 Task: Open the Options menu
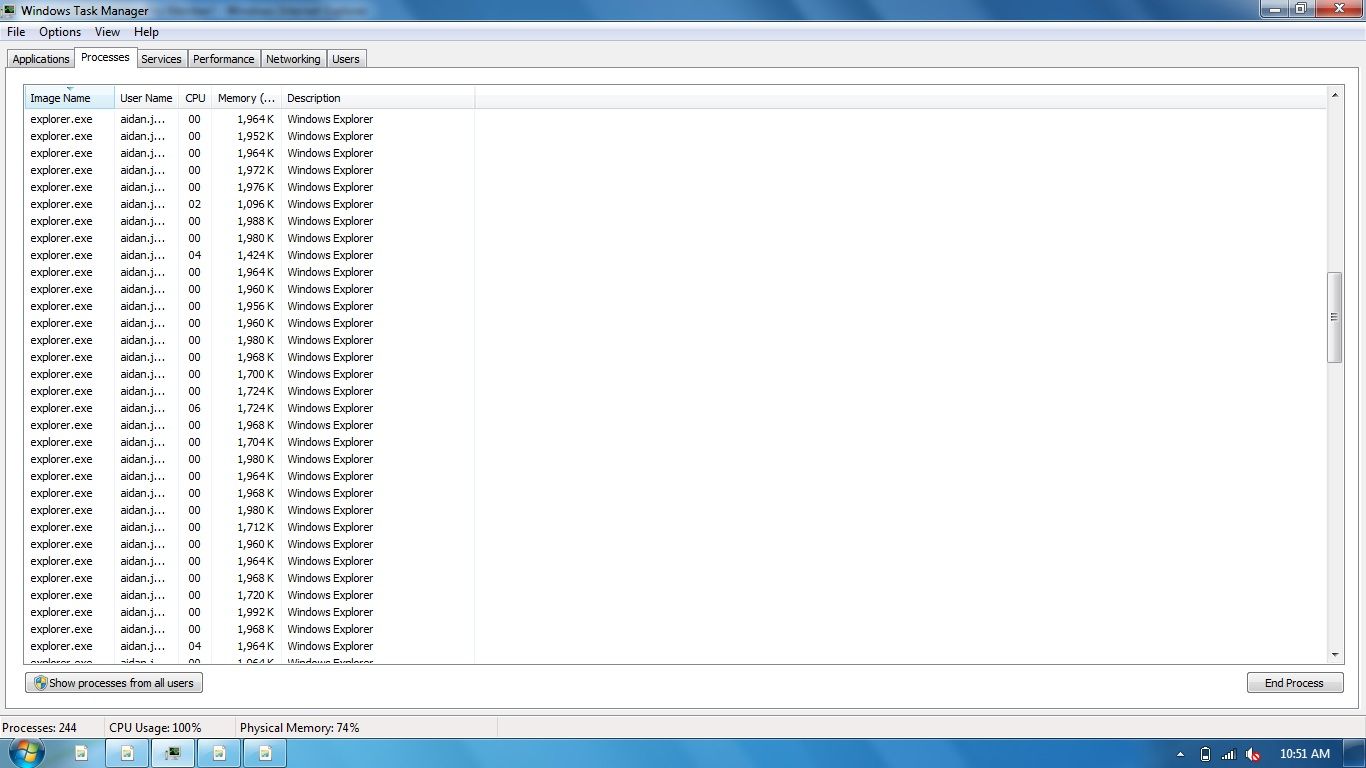tap(60, 32)
